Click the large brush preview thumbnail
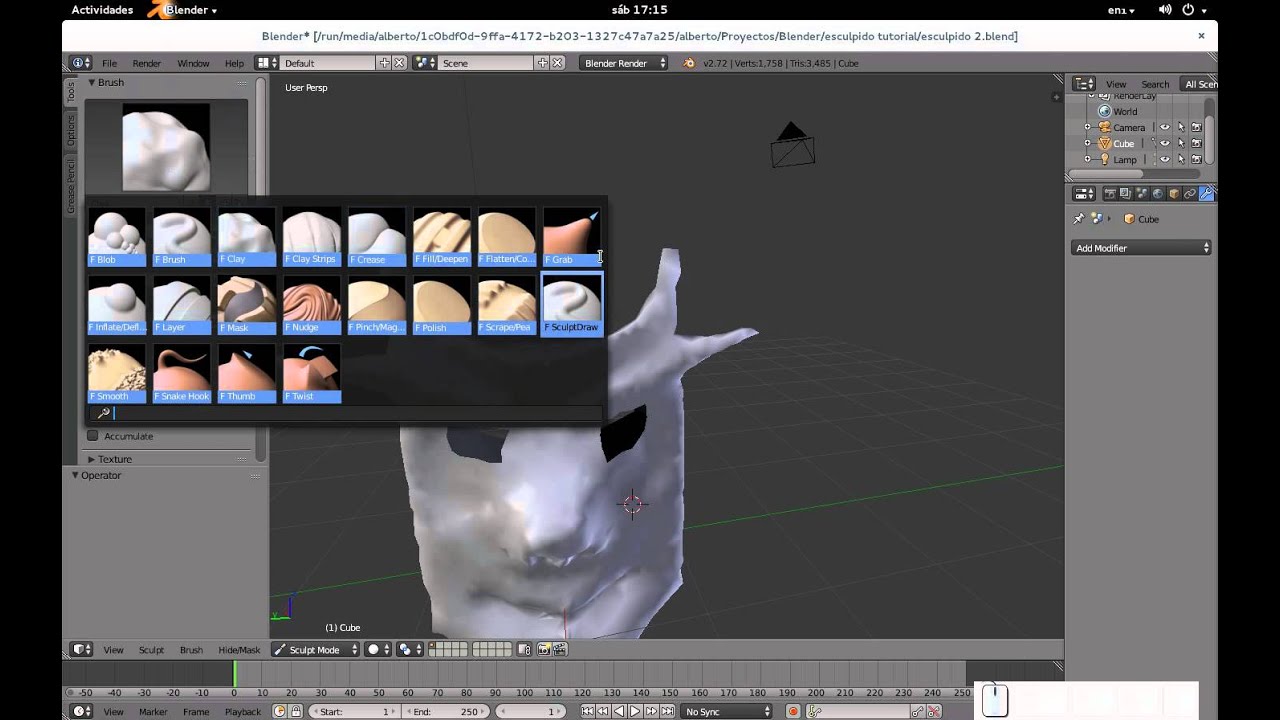Image resolution: width=1280 pixels, height=720 pixels. click(x=166, y=147)
